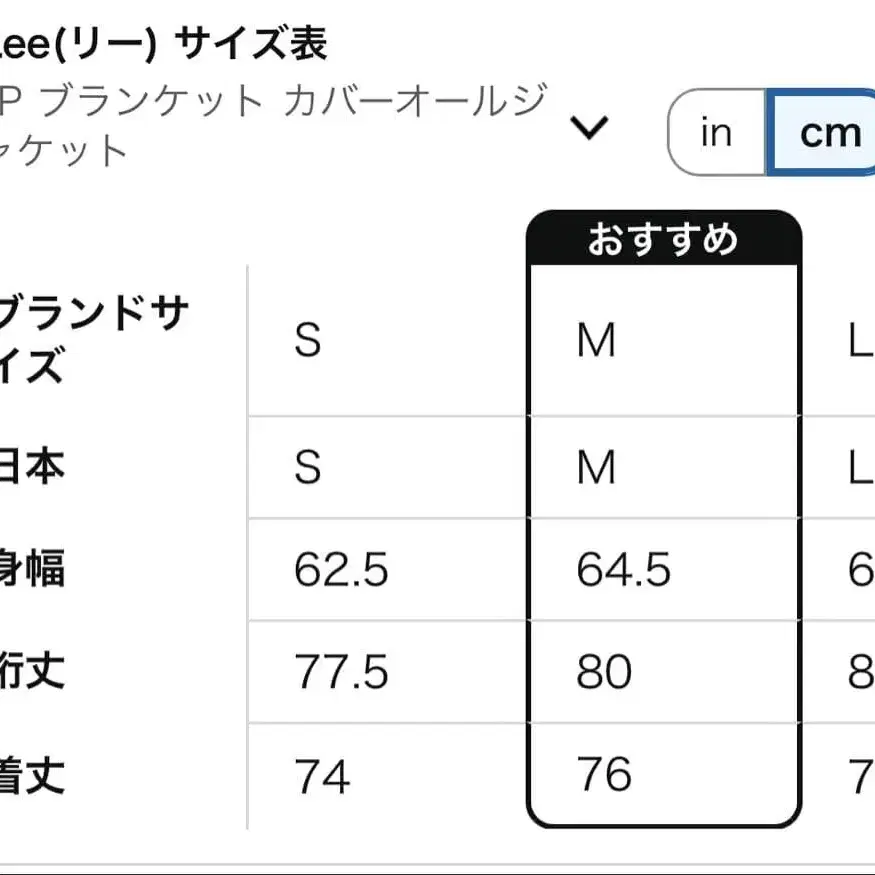Image resolution: width=875 pixels, height=875 pixels.
Task: Click the 74 value under size S
Action: tap(321, 774)
